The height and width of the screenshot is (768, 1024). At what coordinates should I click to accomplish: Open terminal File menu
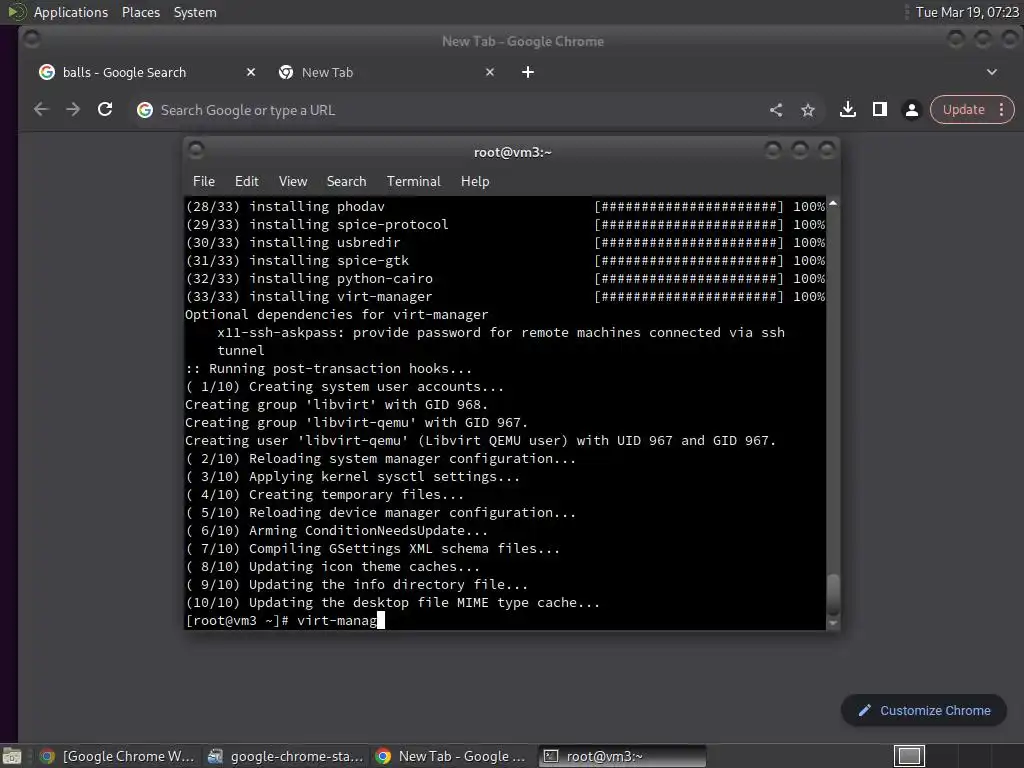(x=204, y=182)
